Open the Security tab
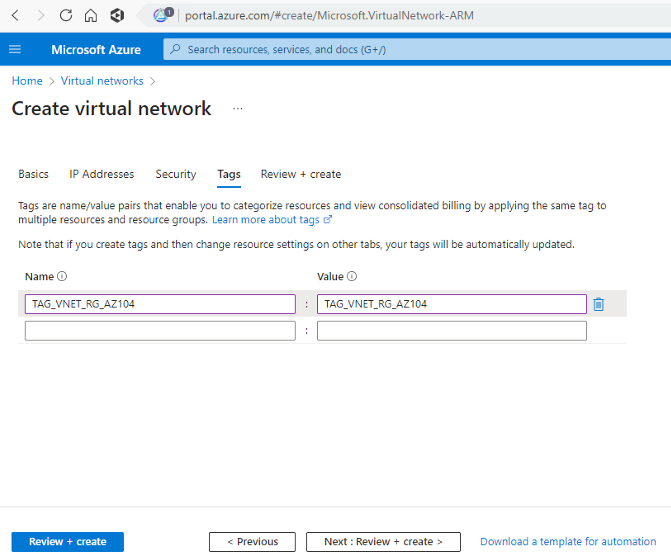Viewport: 671px width, 554px height. (176, 174)
